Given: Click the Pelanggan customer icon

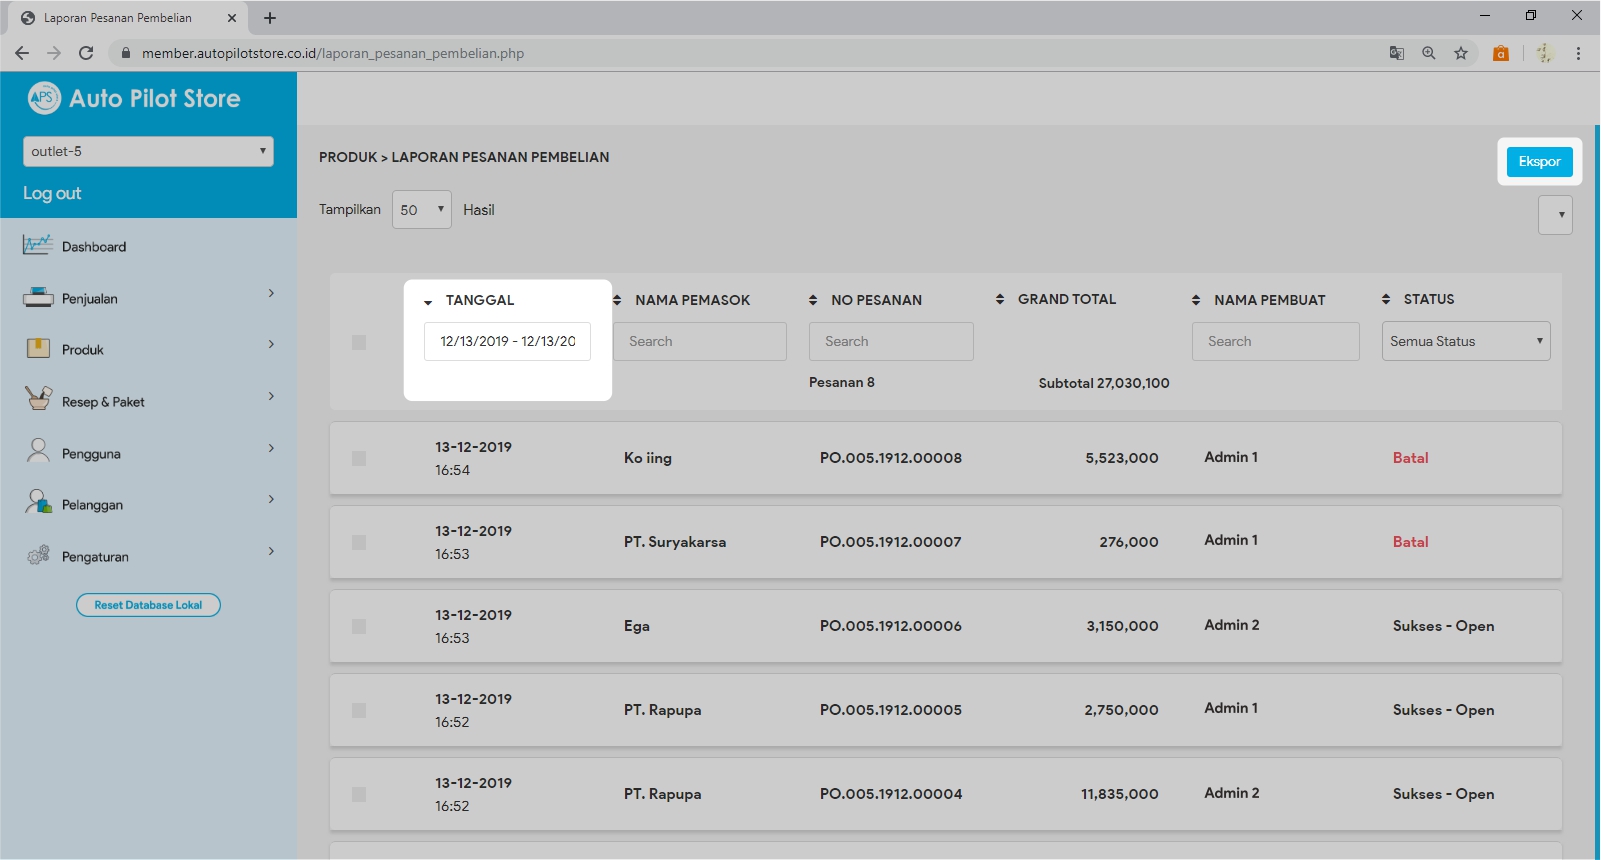Looking at the screenshot, I should click(38, 502).
